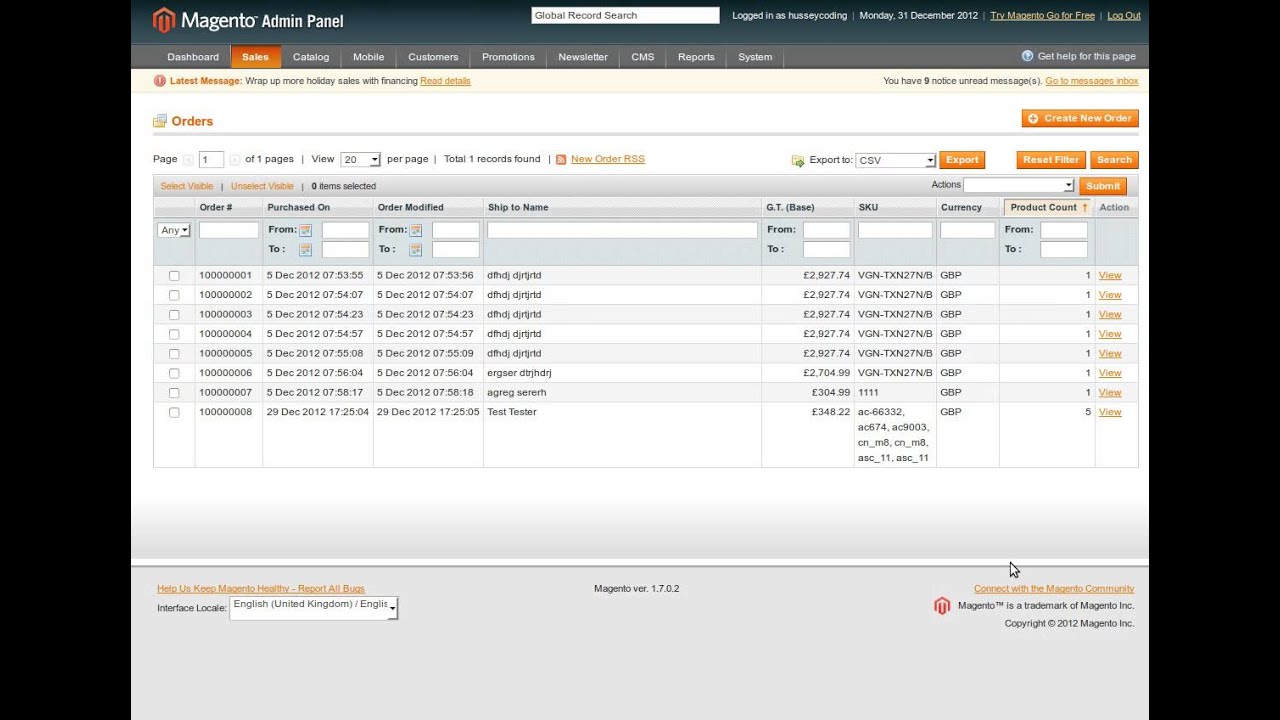Go to previous page arrow
The image size is (1280, 720).
tap(188, 160)
